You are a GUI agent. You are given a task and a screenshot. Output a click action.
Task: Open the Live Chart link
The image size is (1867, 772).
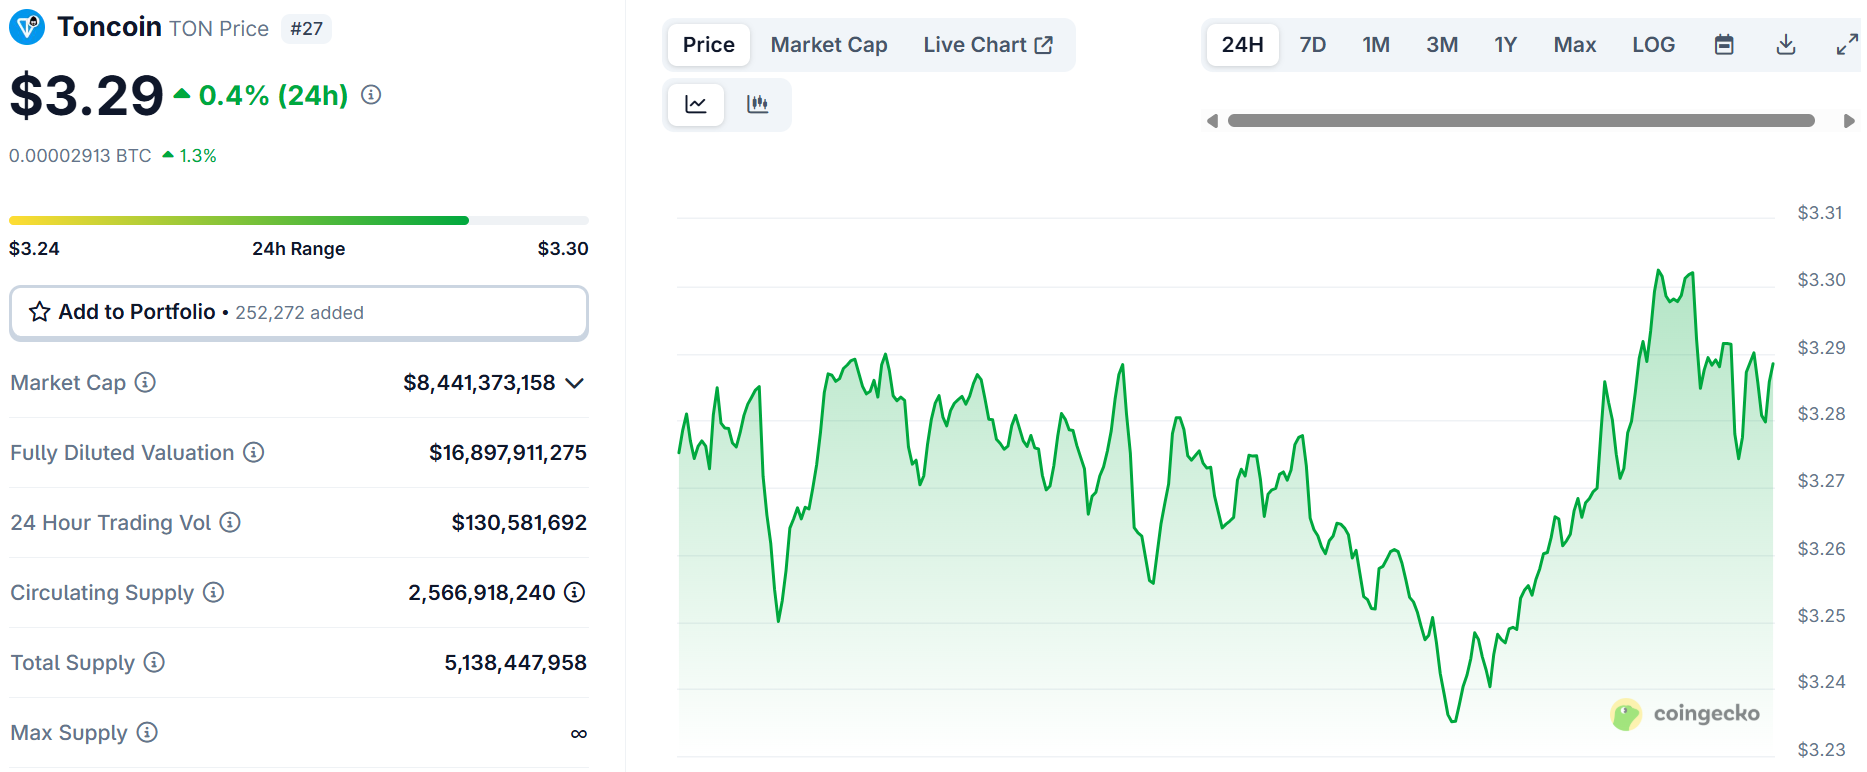point(987,45)
